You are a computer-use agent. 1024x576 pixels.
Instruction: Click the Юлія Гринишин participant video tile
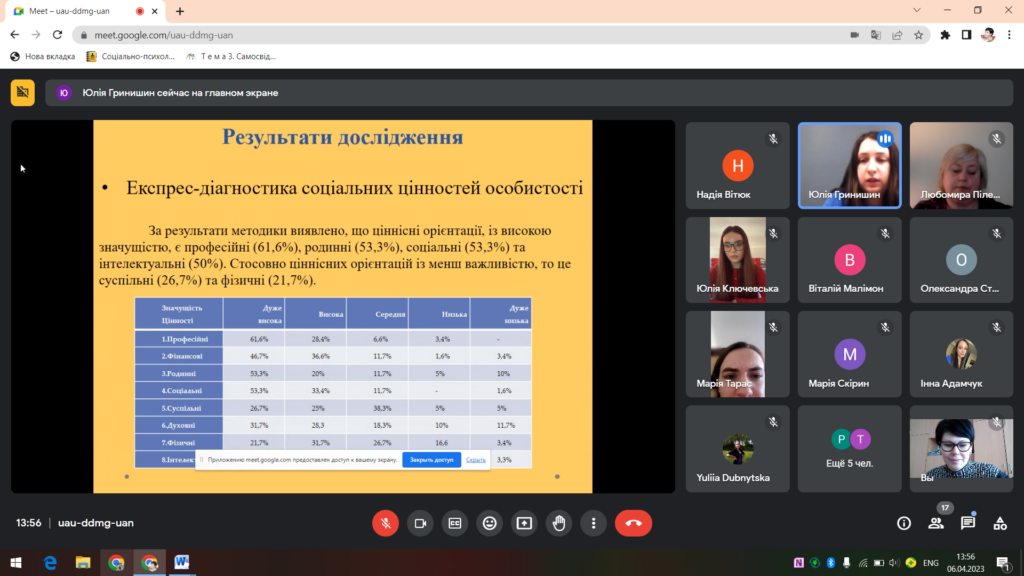pos(849,165)
